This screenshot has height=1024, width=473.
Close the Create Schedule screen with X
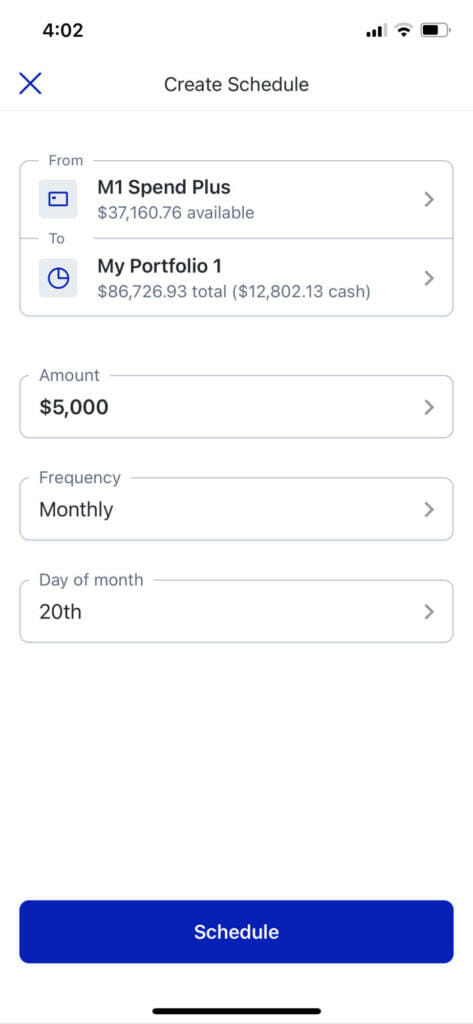click(x=30, y=84)
